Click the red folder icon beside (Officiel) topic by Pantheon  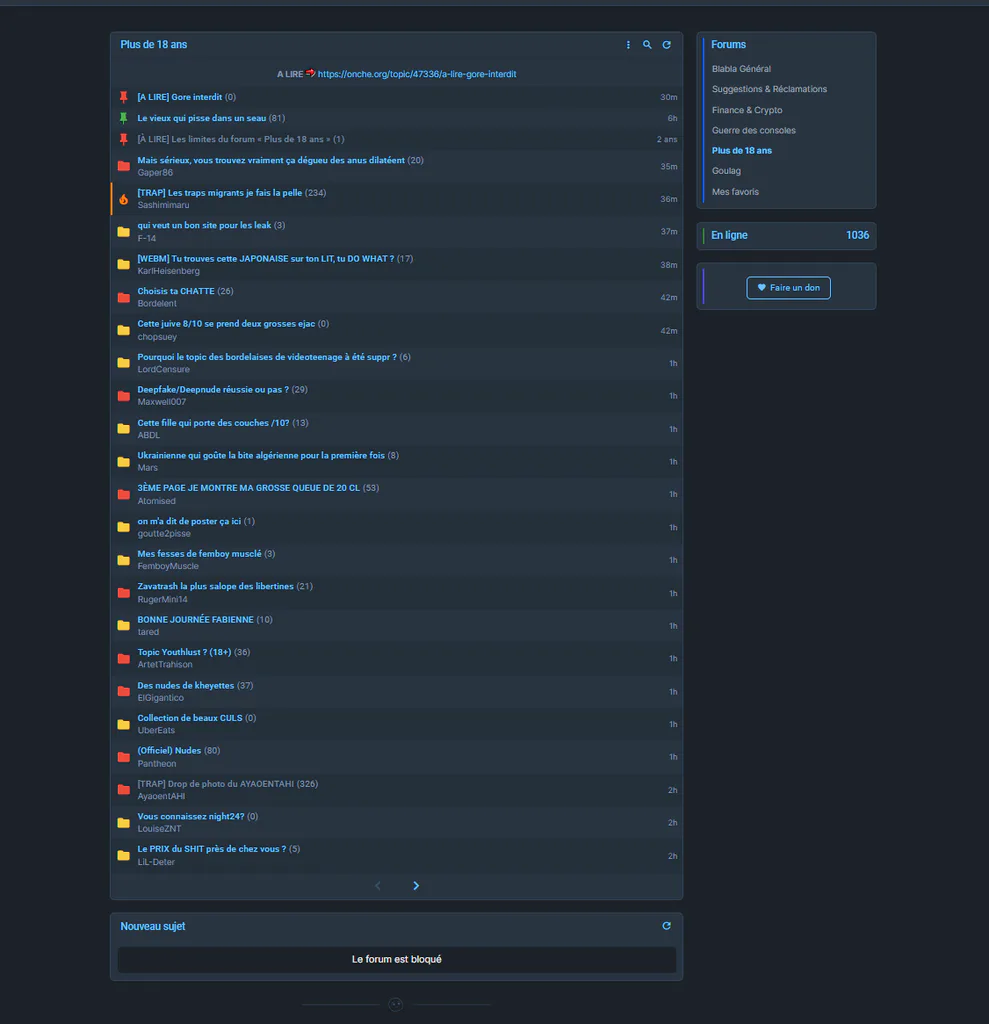(123, 757)
